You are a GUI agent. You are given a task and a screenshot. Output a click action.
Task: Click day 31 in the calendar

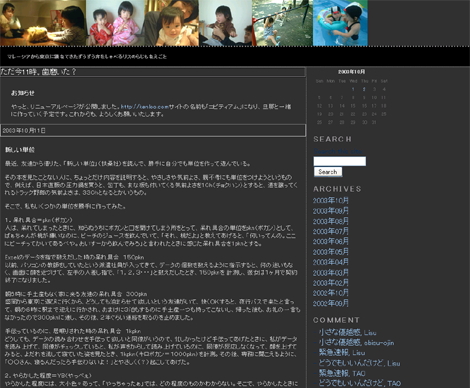point(374,122)
